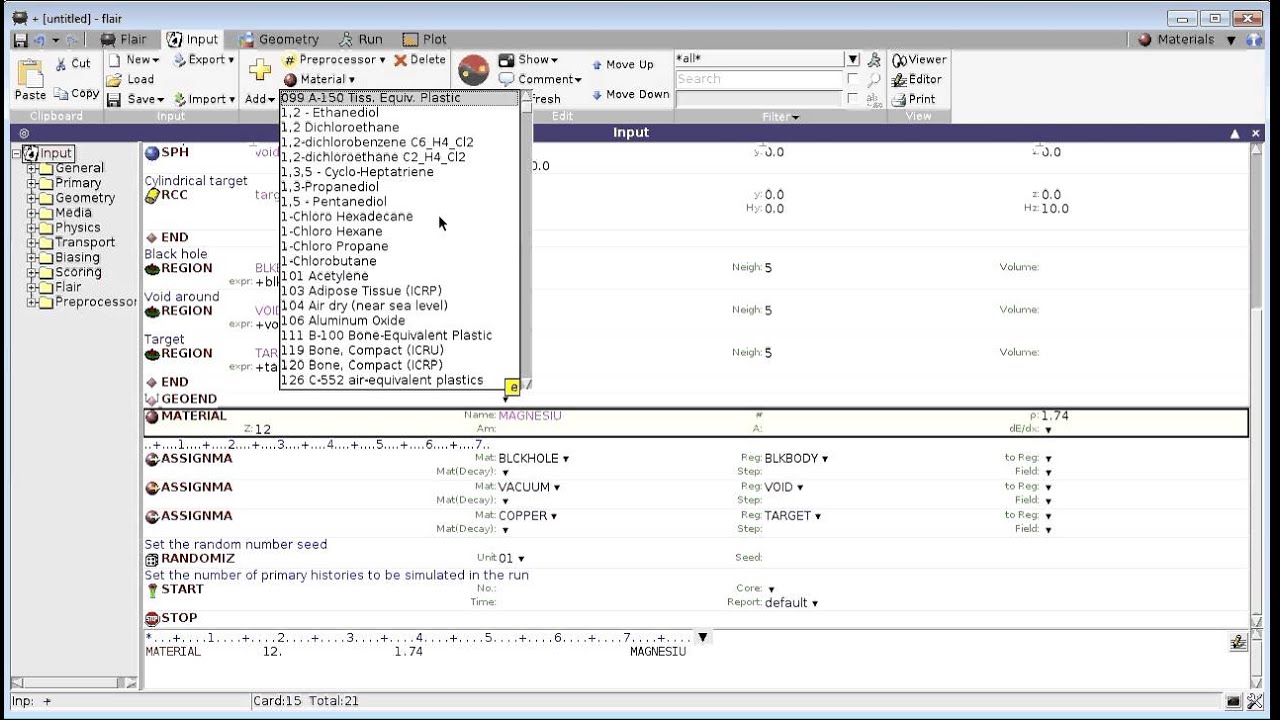Click the save floppy icon in title toolbar

click(x=20, y=40)
